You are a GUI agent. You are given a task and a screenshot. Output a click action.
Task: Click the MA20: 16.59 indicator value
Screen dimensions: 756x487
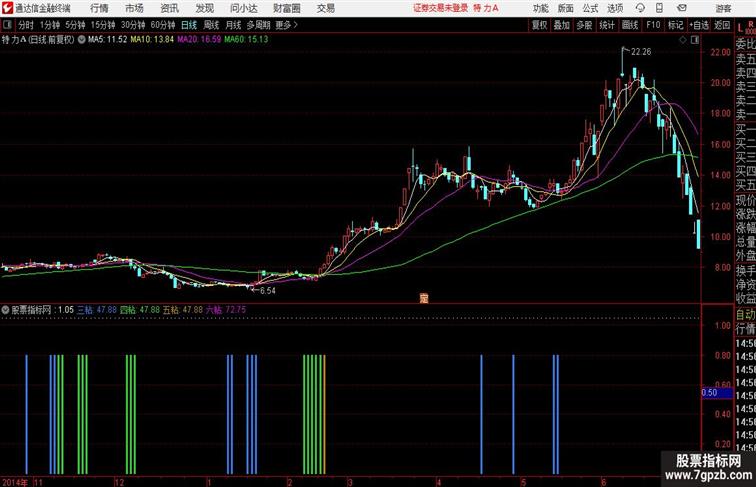point(199,40)
